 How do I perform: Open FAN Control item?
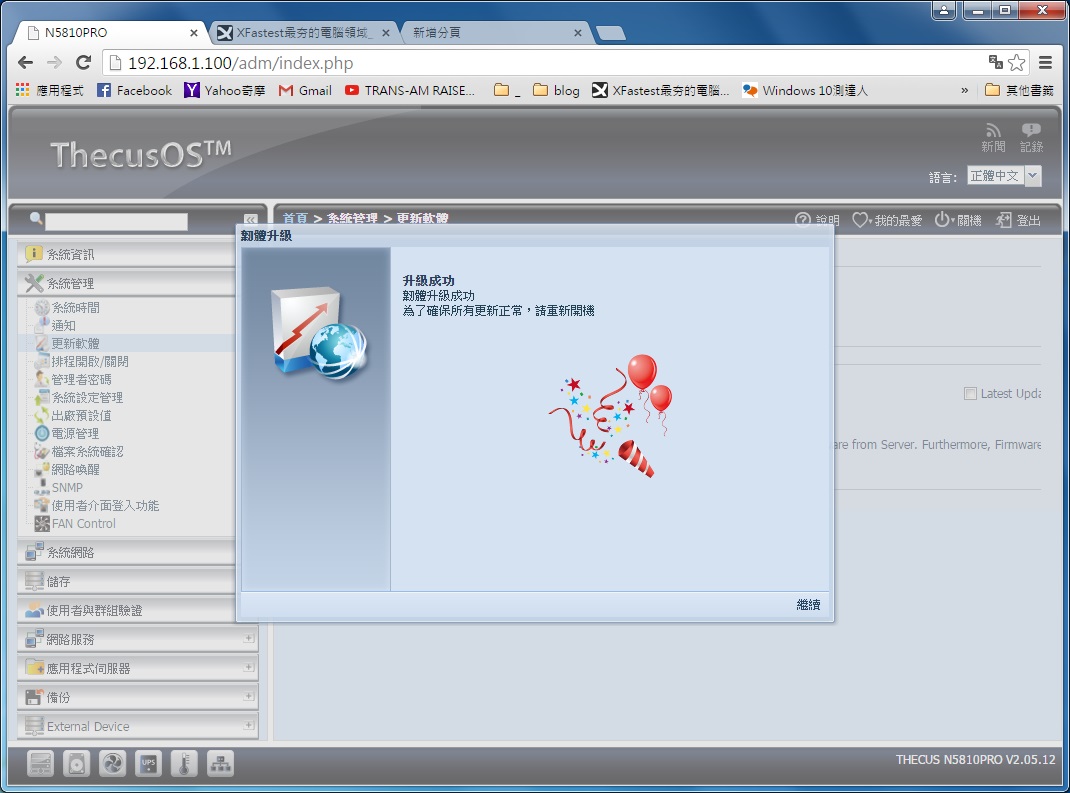83,523
